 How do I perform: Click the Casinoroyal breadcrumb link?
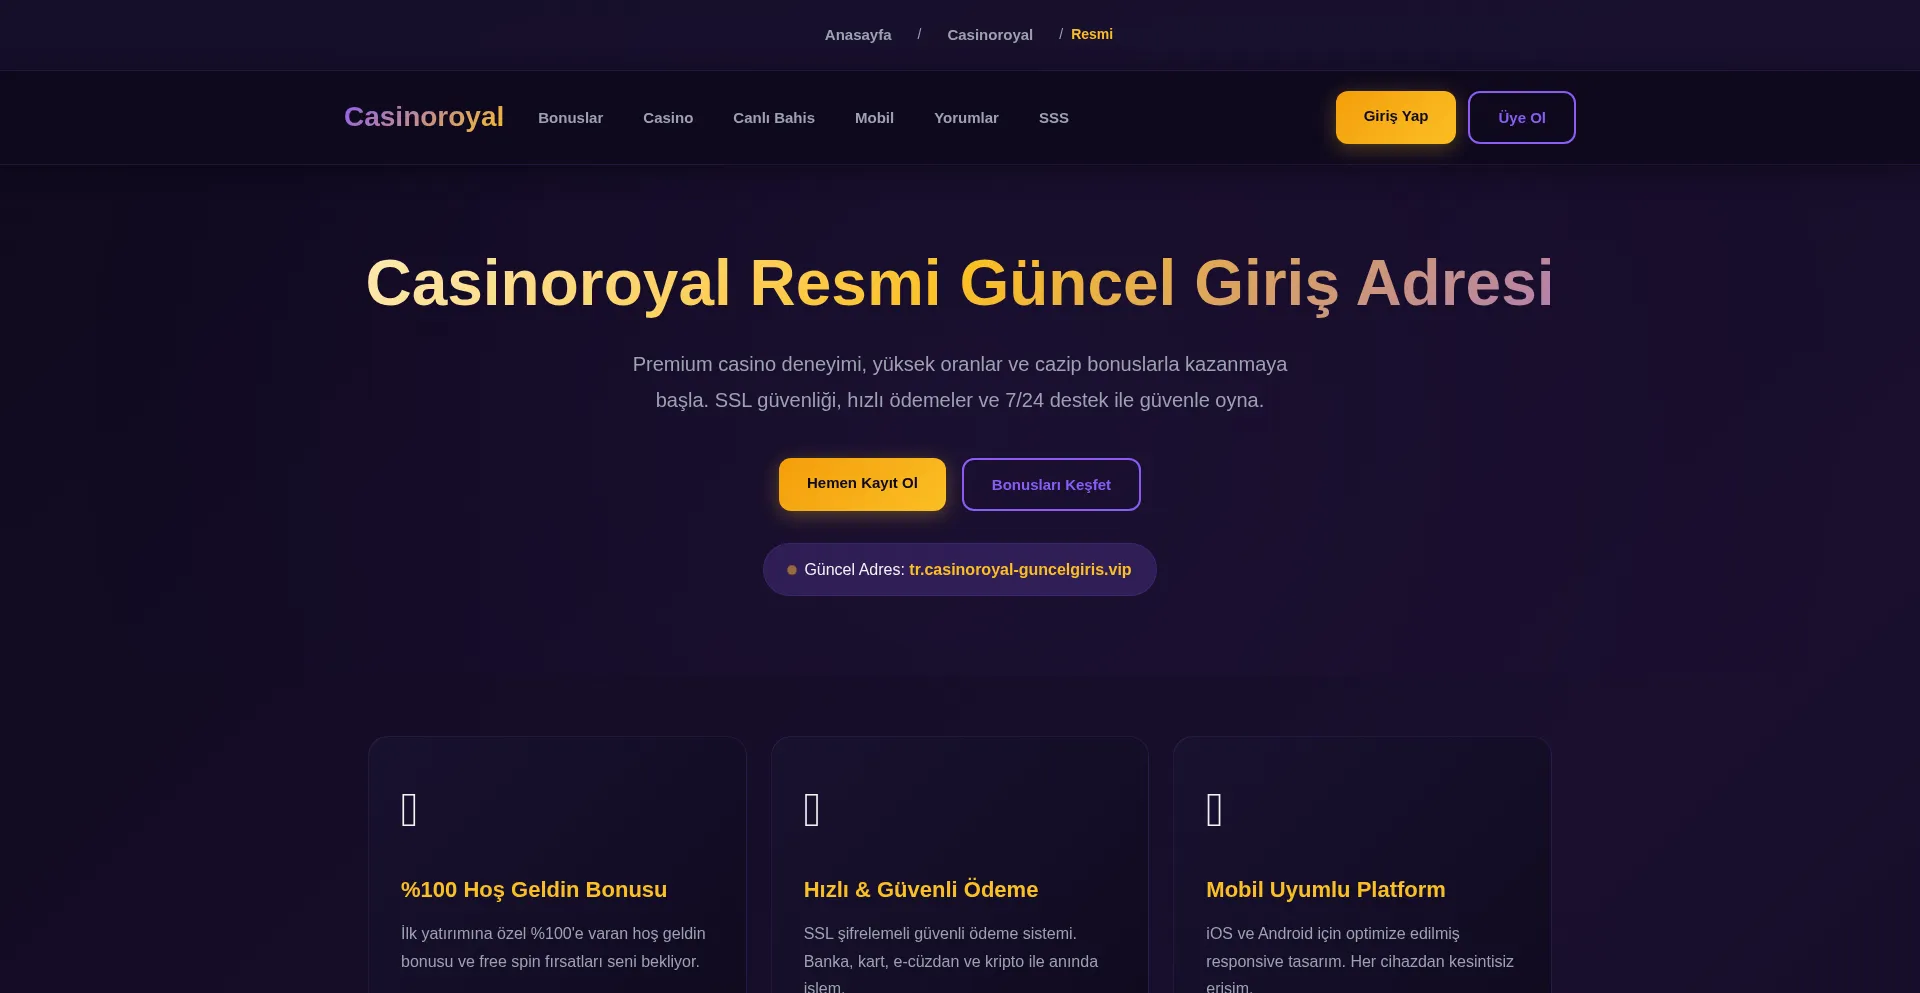tap(989, 35)
